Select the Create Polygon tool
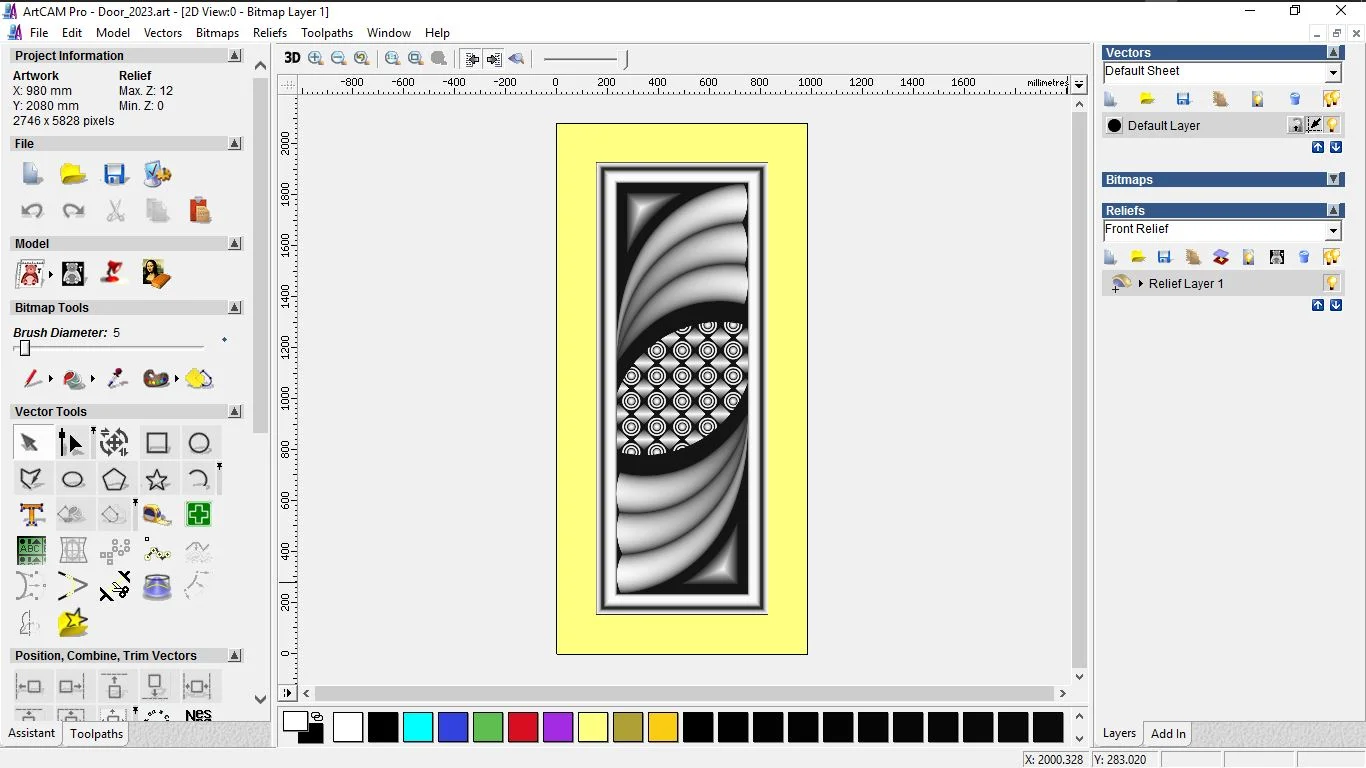Image resolution: width=1366 pixels, height=768 pixels. [x=114, y=480]
